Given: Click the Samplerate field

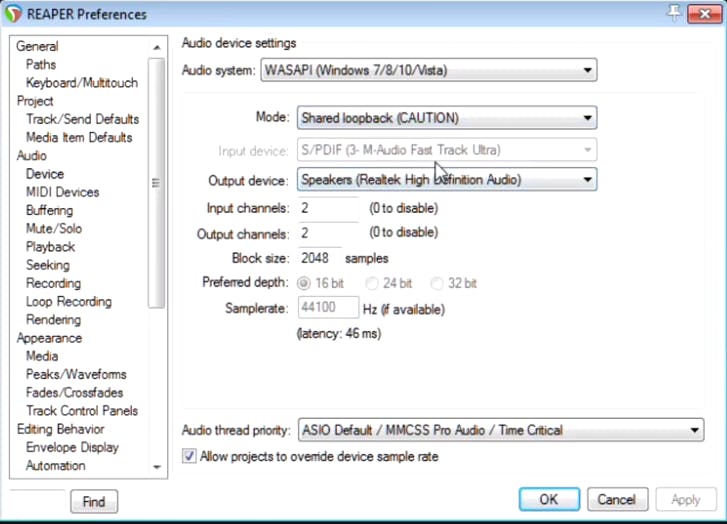Looking at the screenshot, I should 328,307.
